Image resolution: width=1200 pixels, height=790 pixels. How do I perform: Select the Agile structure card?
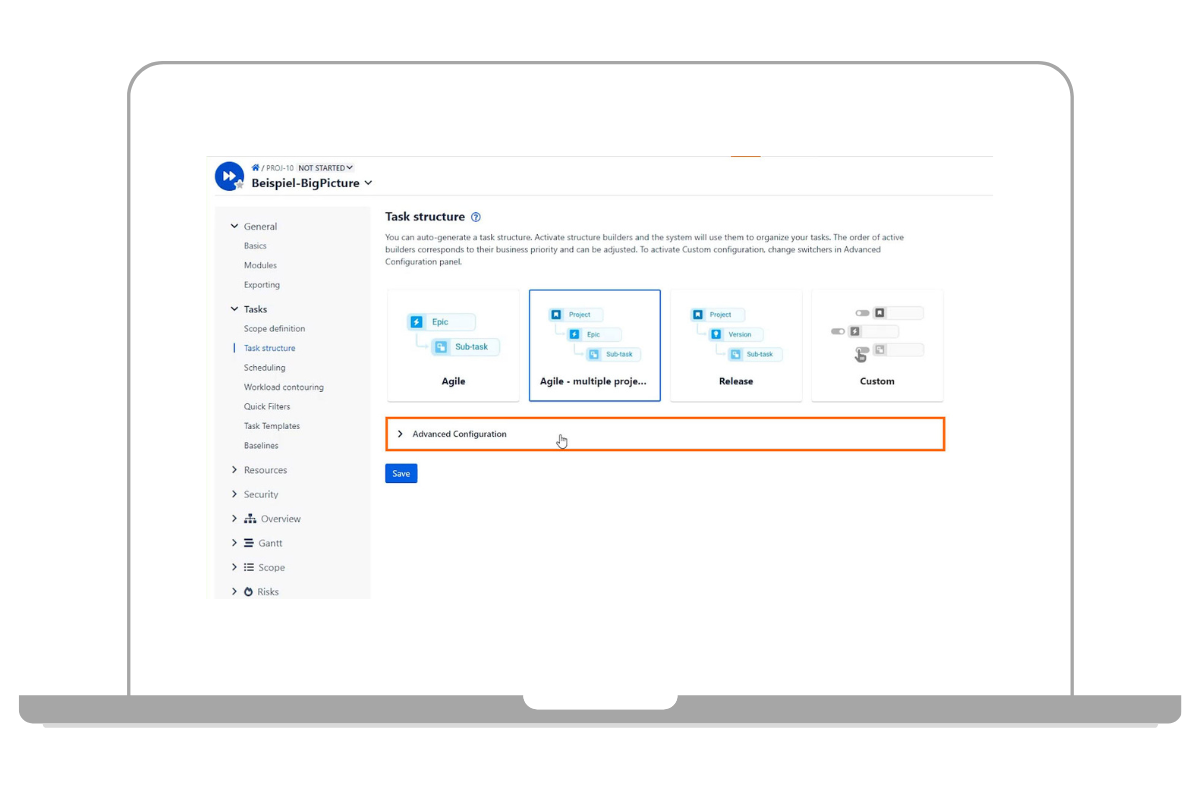click(453, 345)
